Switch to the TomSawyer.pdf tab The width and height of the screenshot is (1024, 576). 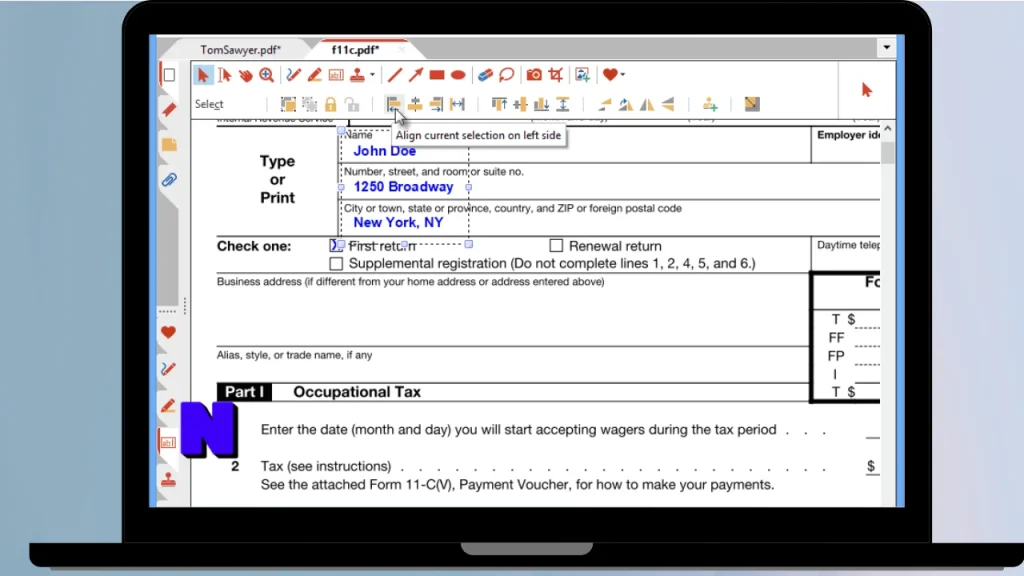pos(240,50)
